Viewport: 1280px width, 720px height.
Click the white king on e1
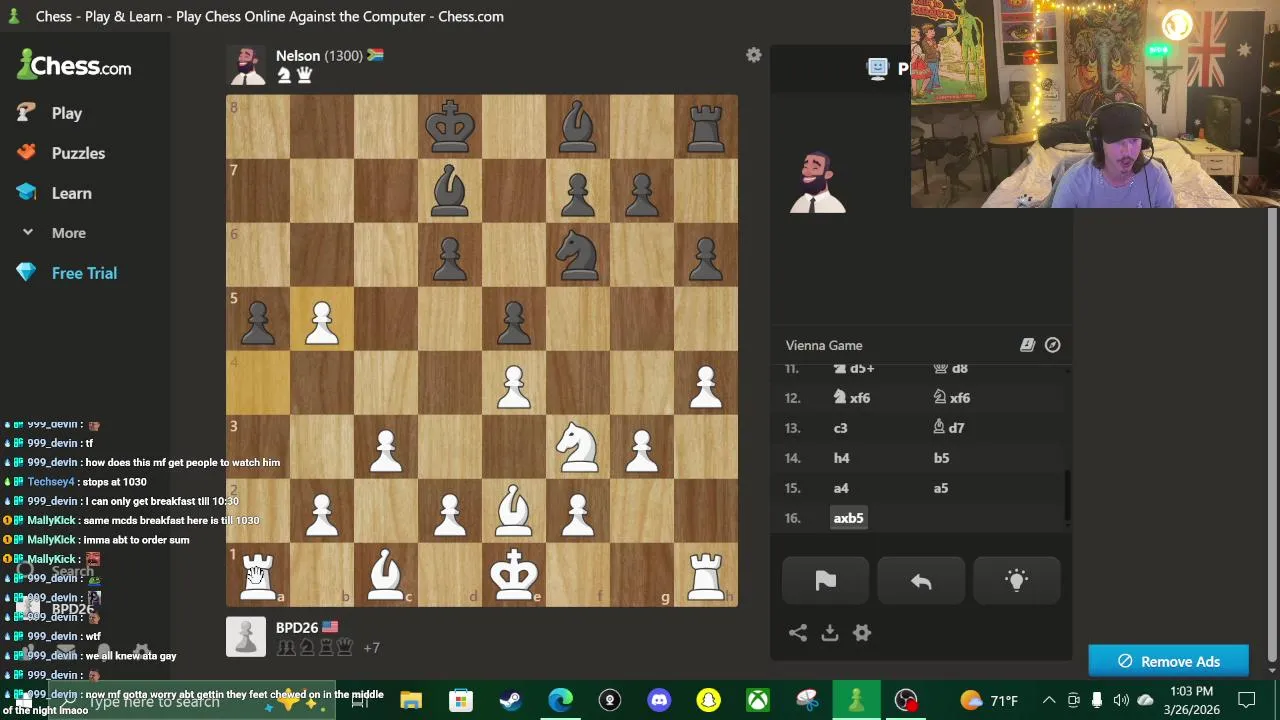coord(514,575)
